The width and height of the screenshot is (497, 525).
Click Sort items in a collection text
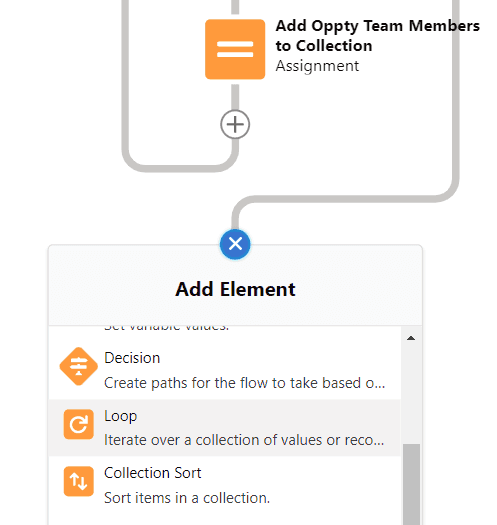click(x=187, y=498)
